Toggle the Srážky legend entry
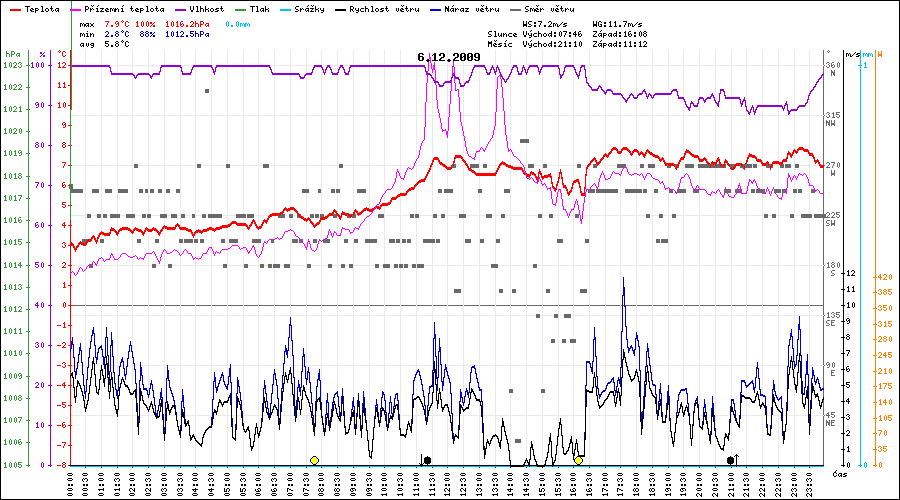Viewport: 900px width, 500px height. (x=300, y=8)
